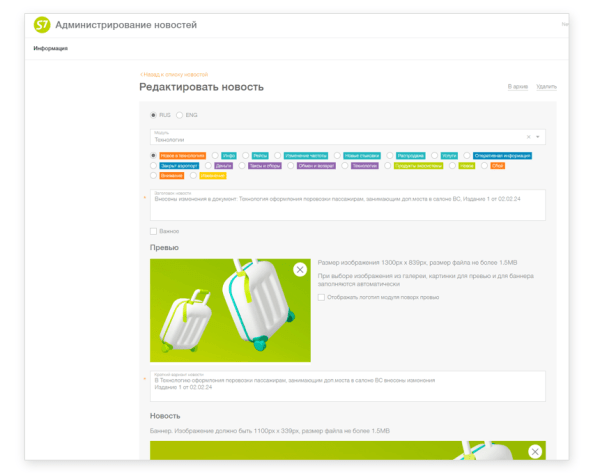Select the ENG language option

click(x=180, y=115)
